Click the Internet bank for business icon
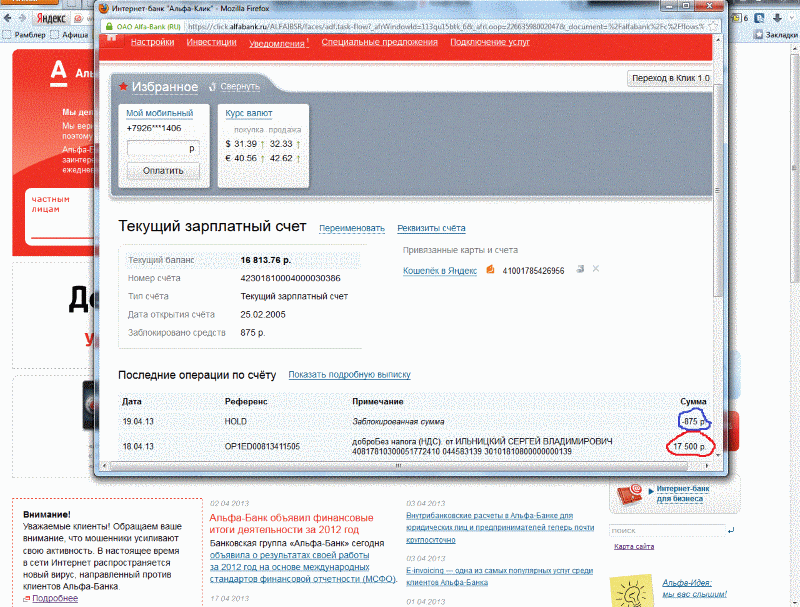800x607 pixels. coord(629,494)
